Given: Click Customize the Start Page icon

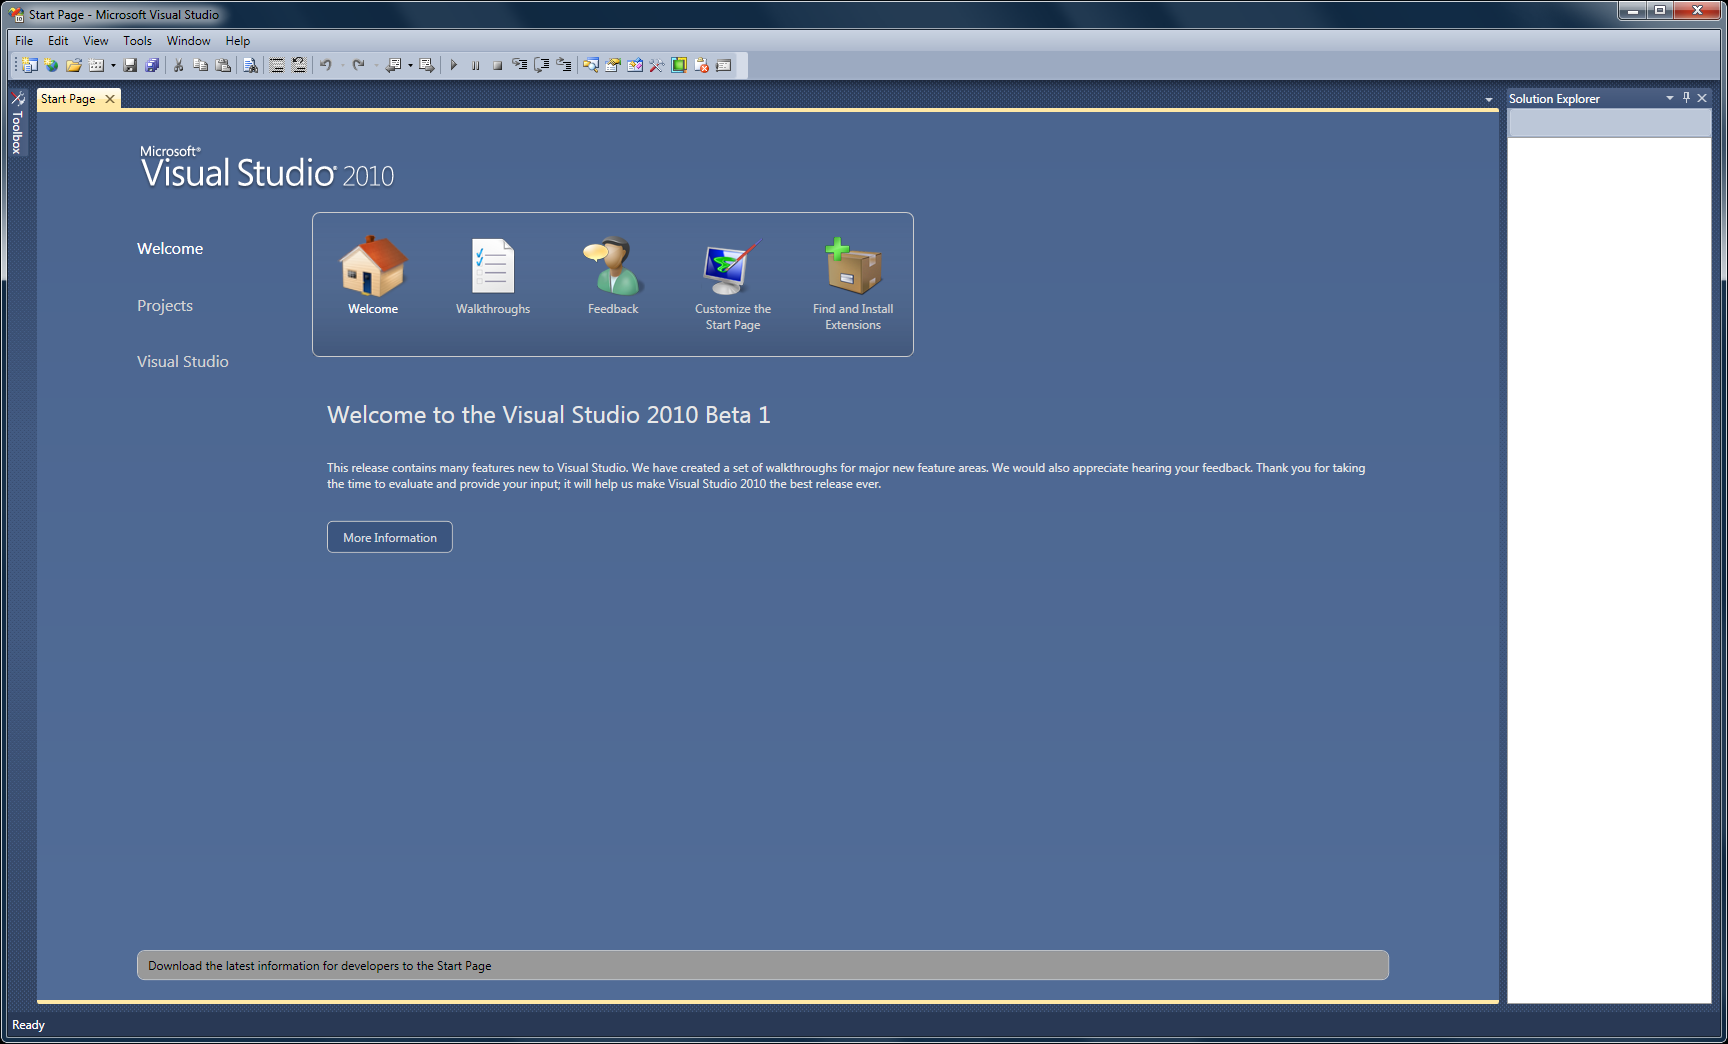Looking at the screenshot, I should (733, 266).
